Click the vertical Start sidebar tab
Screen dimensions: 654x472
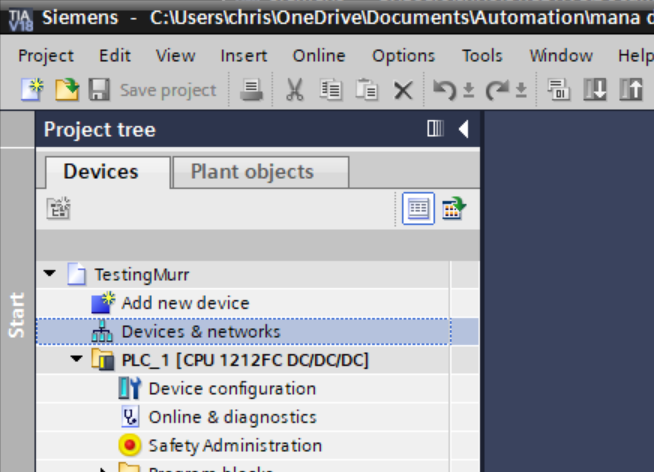17,315
